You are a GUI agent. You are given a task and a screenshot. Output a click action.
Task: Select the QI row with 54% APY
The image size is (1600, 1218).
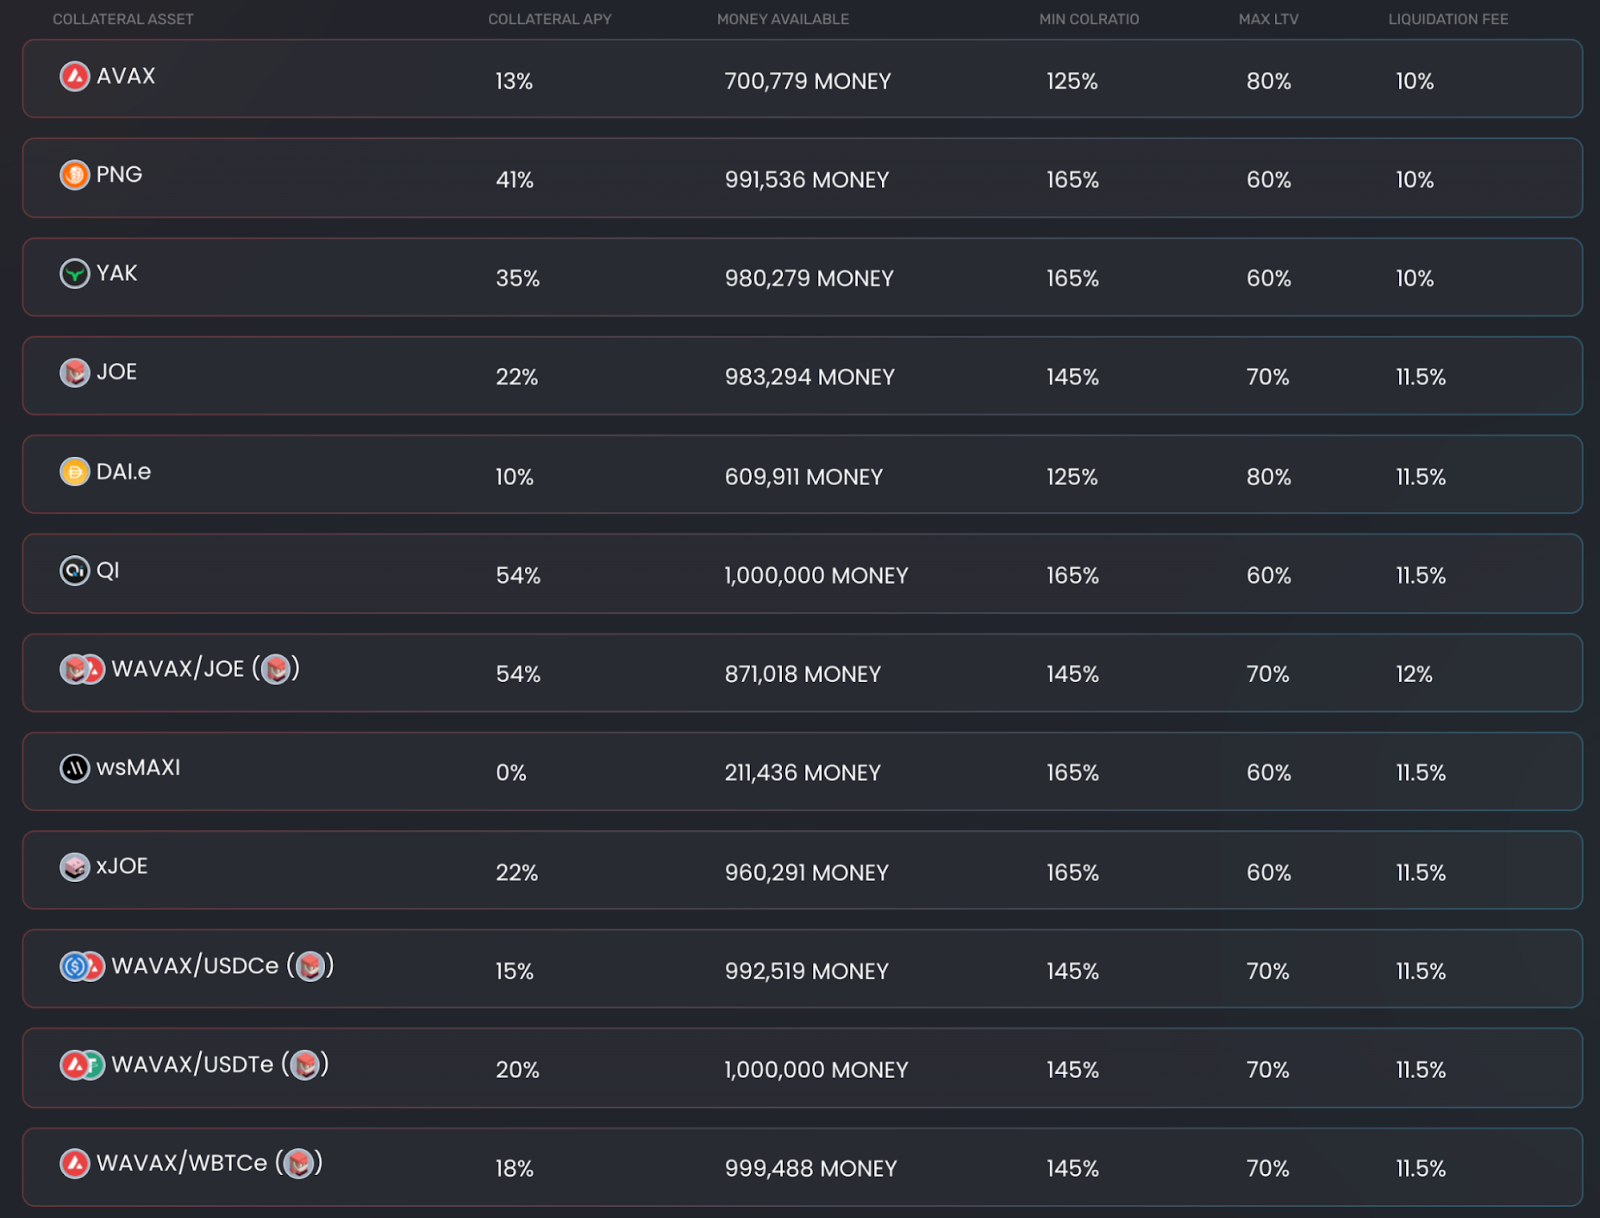click(x=802, y=574)
